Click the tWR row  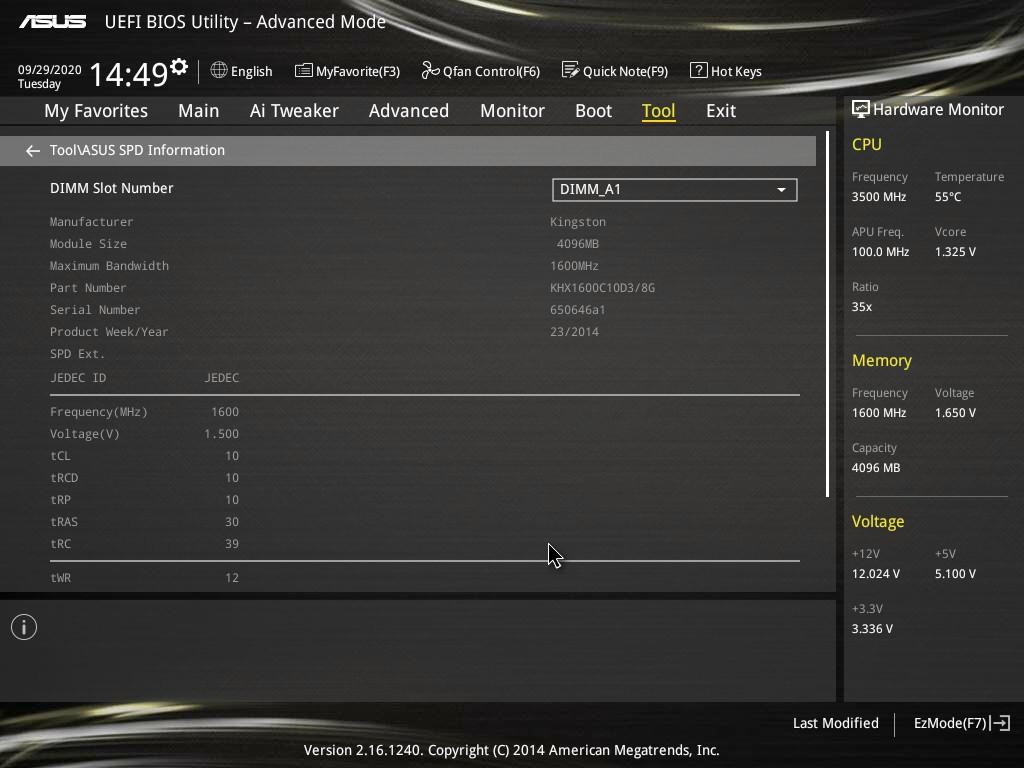tap(144, 578)
